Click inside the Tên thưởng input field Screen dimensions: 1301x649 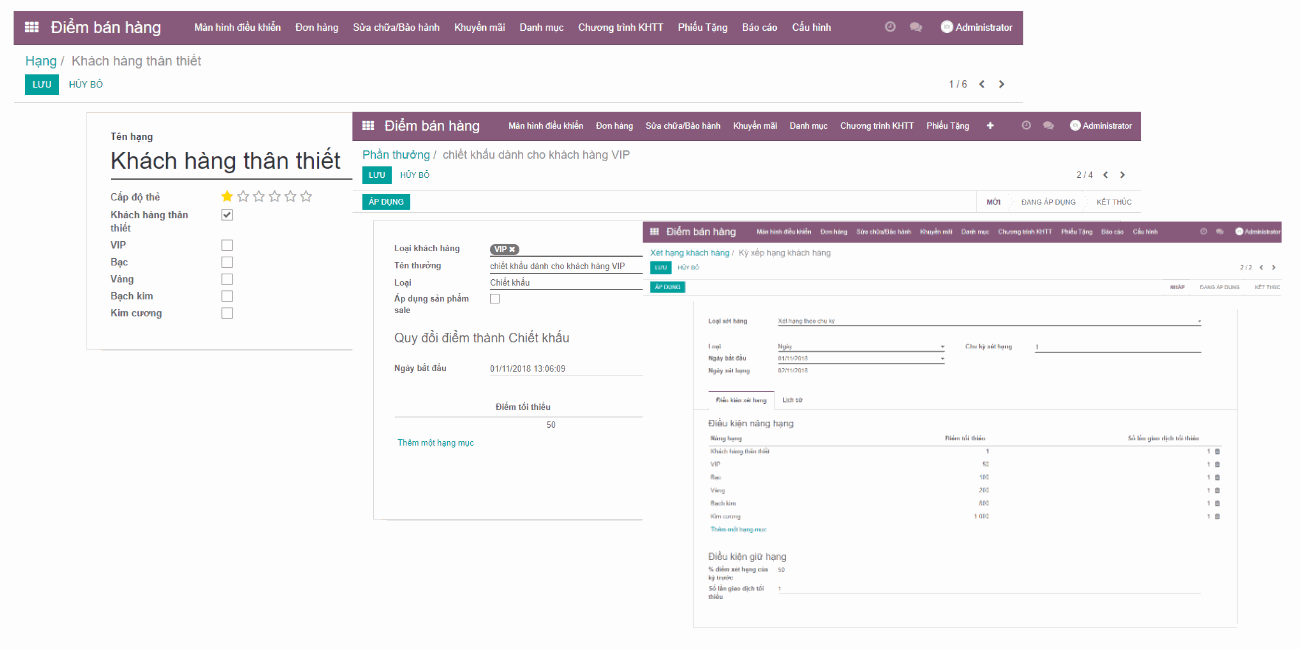coord(560,266)
